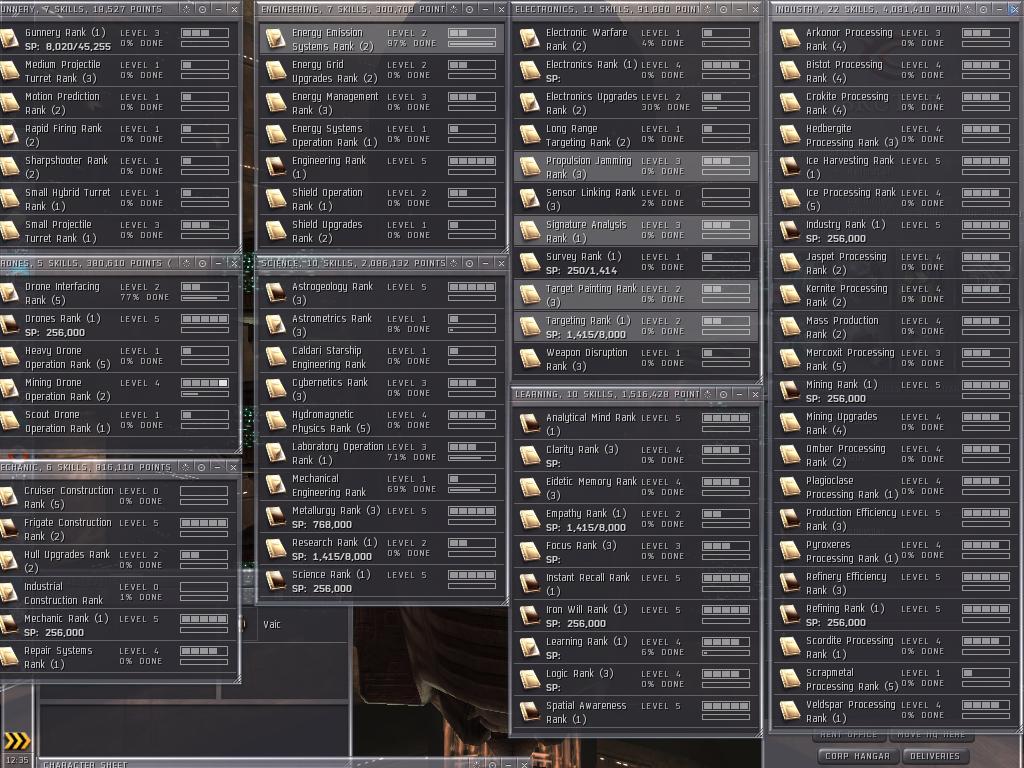Viewport: 1024px width, 768px height.
Task: Click the star-shaped icon in the Electronics window header
Action: point(707,9)
